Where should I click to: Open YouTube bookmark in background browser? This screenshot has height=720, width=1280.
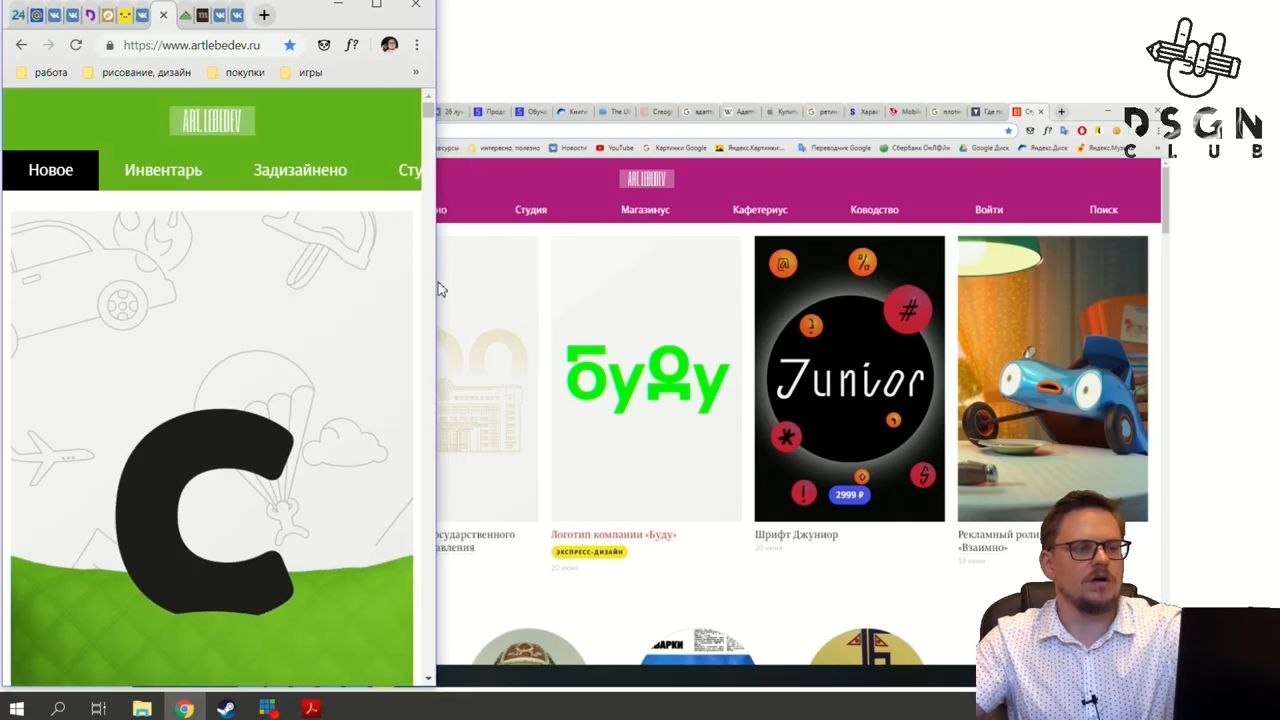click(615, 148)
